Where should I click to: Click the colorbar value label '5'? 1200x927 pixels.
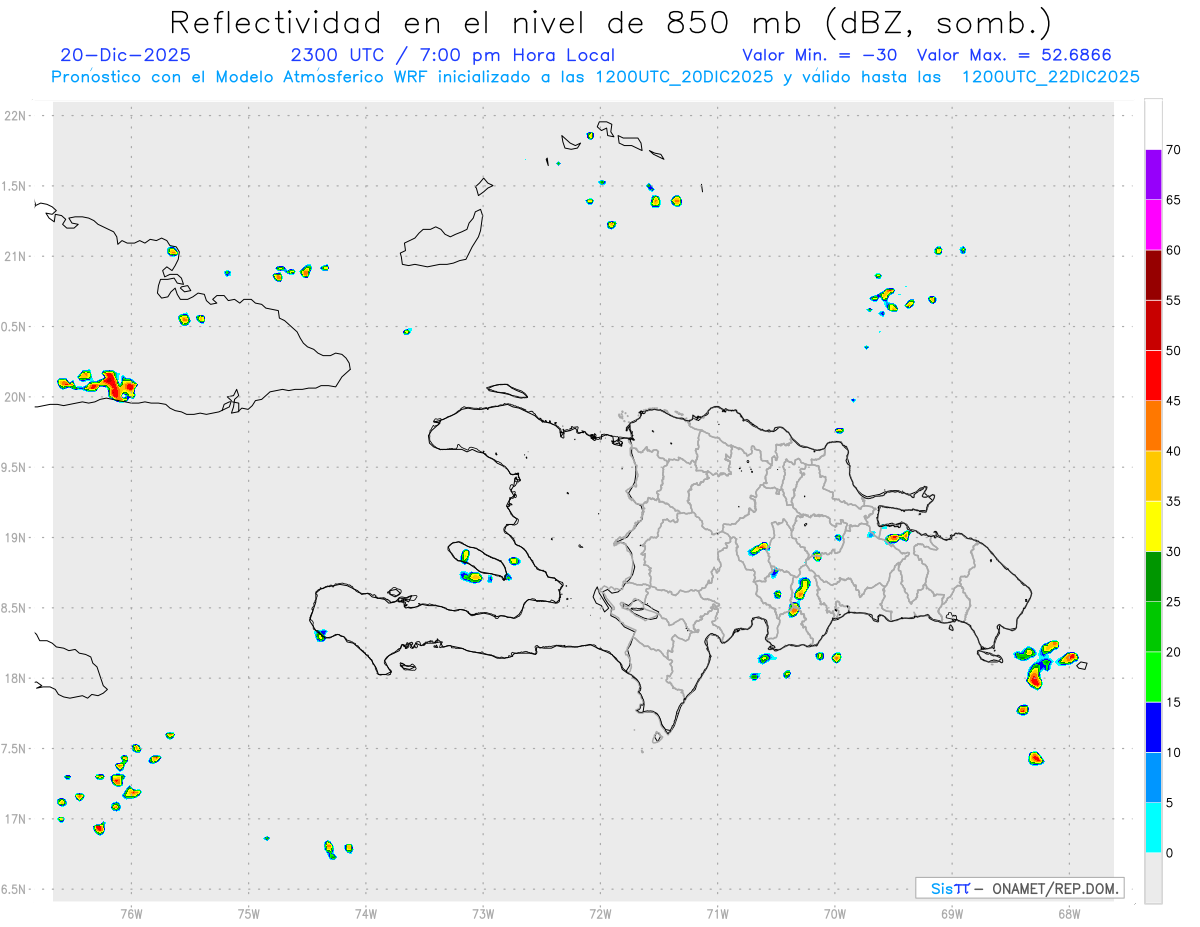click(1171, 803)
